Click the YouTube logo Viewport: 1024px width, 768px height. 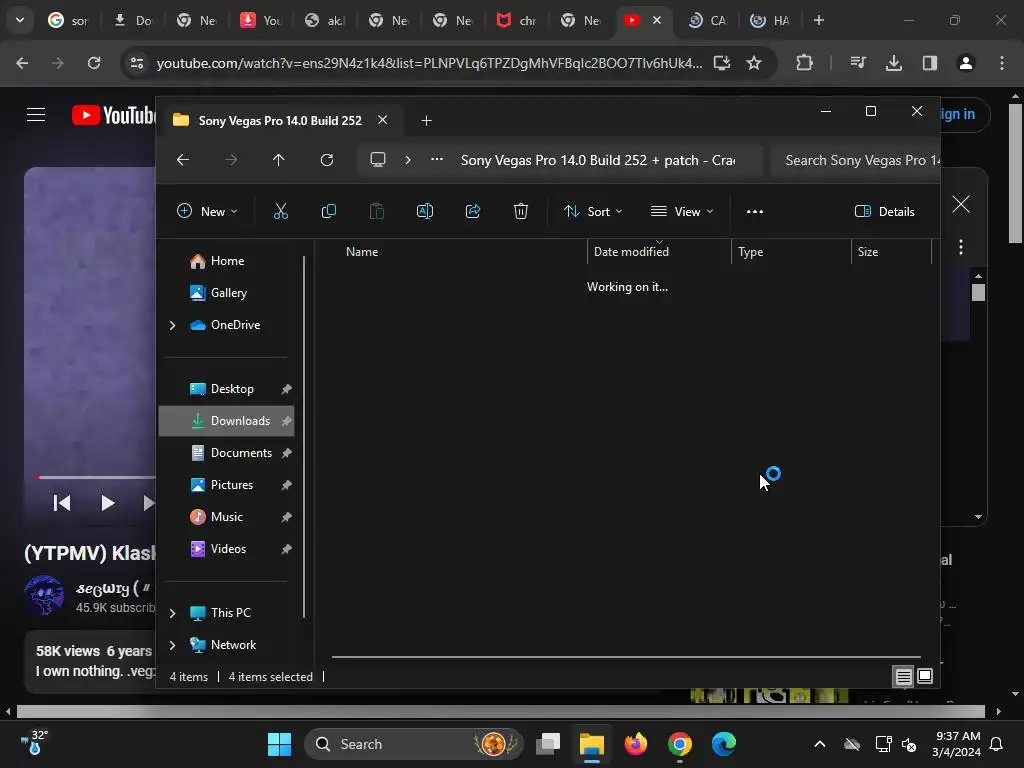(x=113, y=115)
